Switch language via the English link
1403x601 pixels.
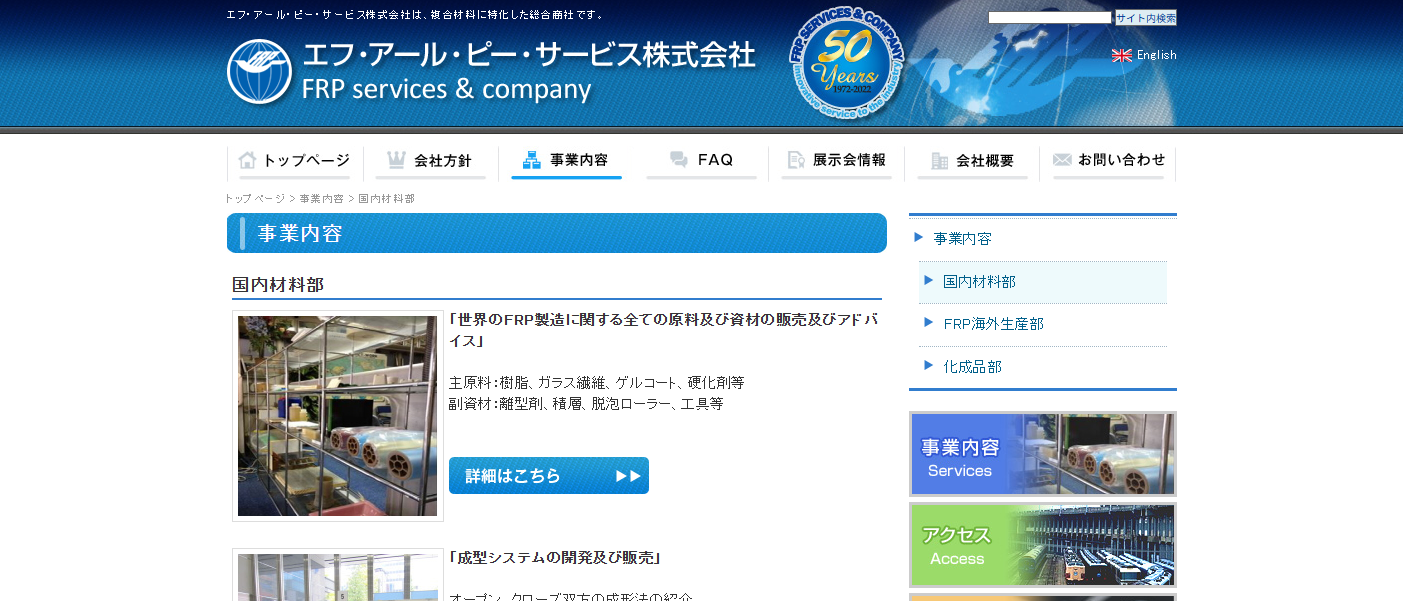1156,55
